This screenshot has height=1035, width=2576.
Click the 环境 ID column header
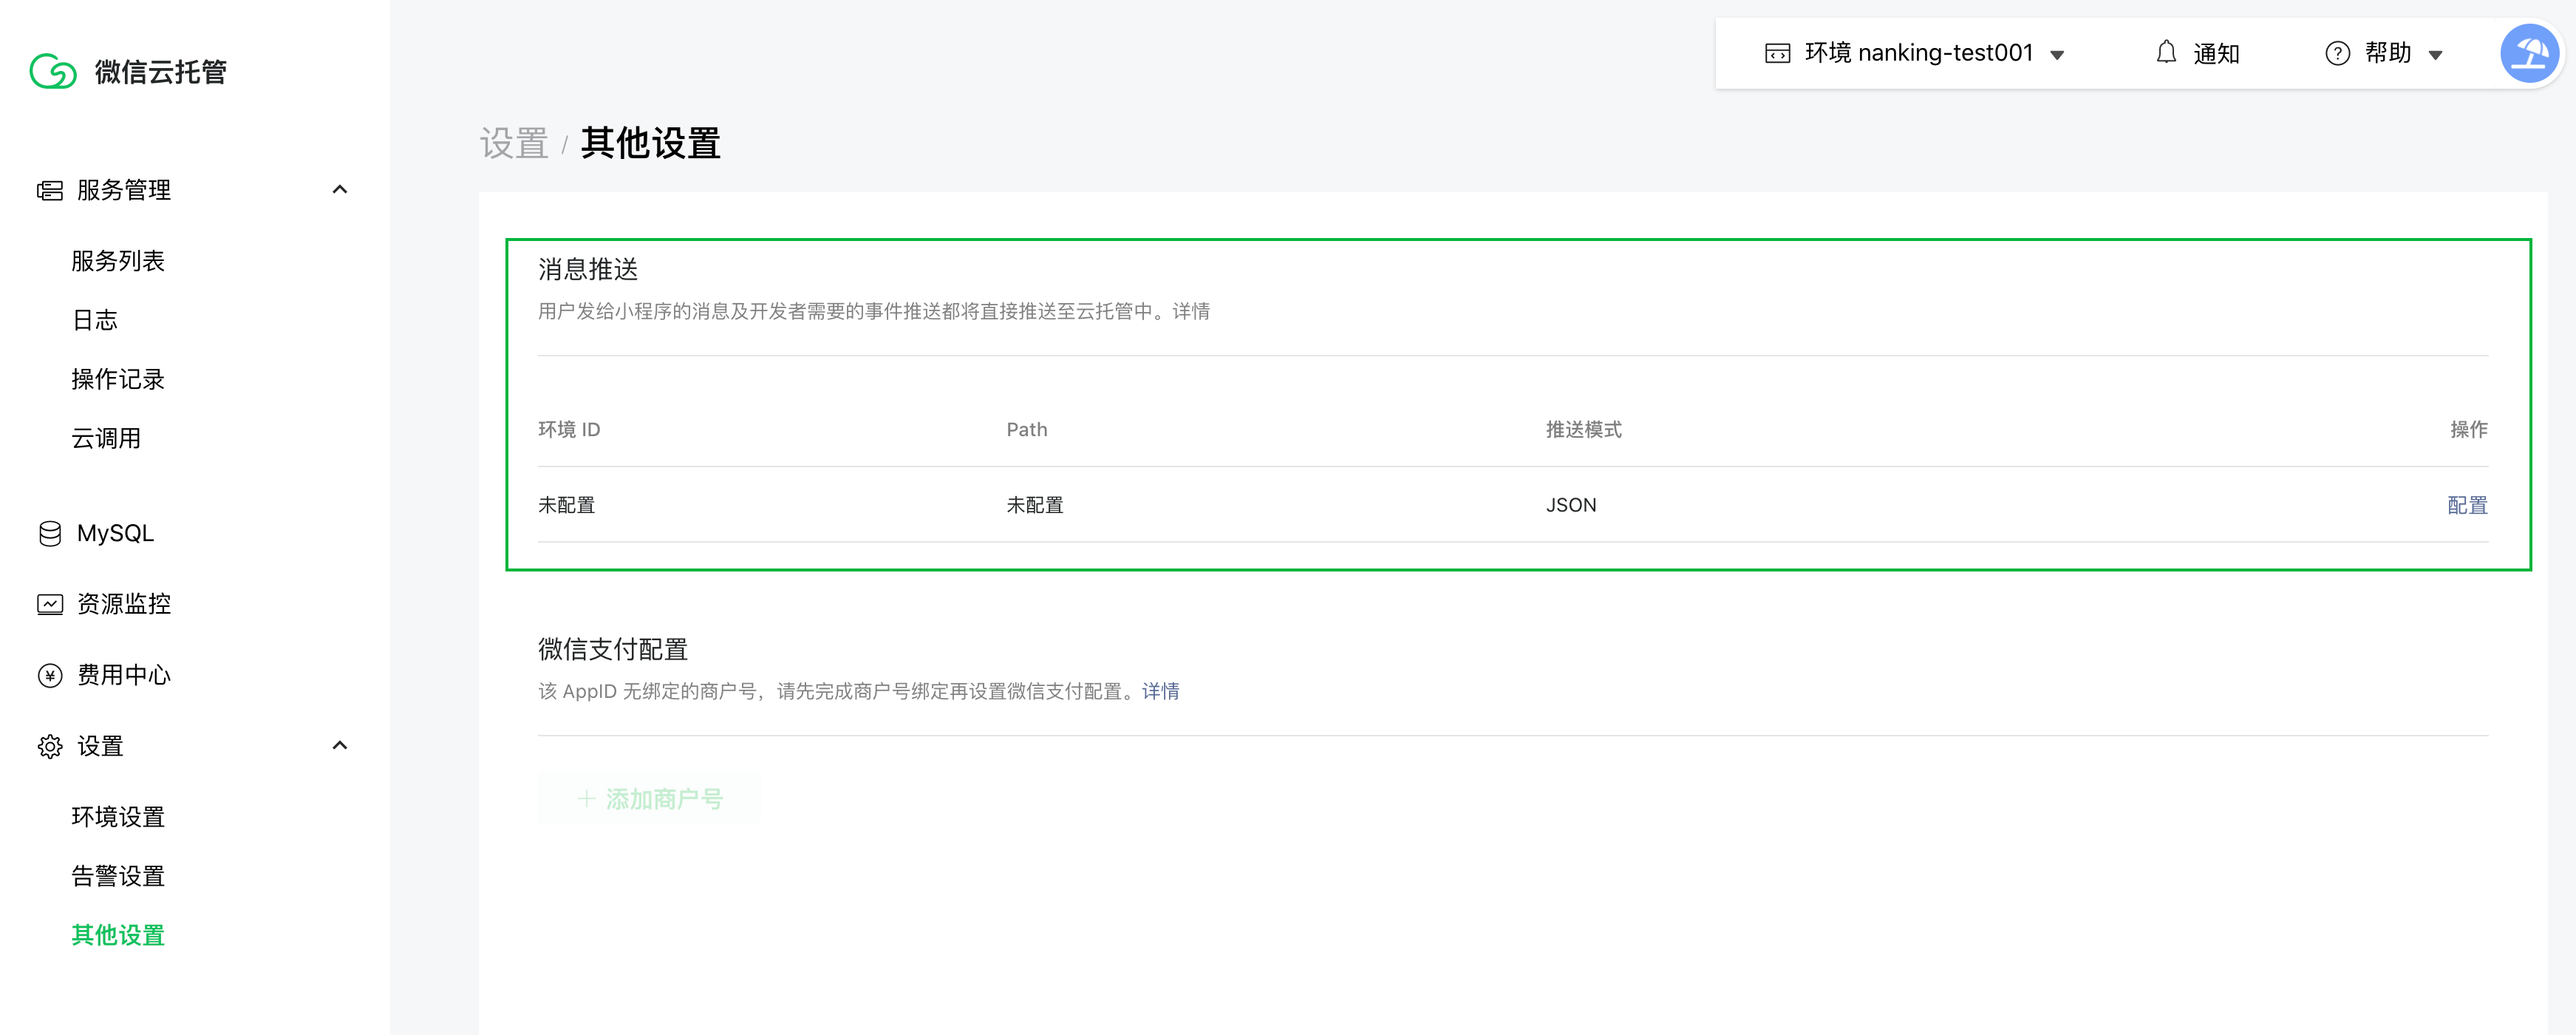pos(569,429)
